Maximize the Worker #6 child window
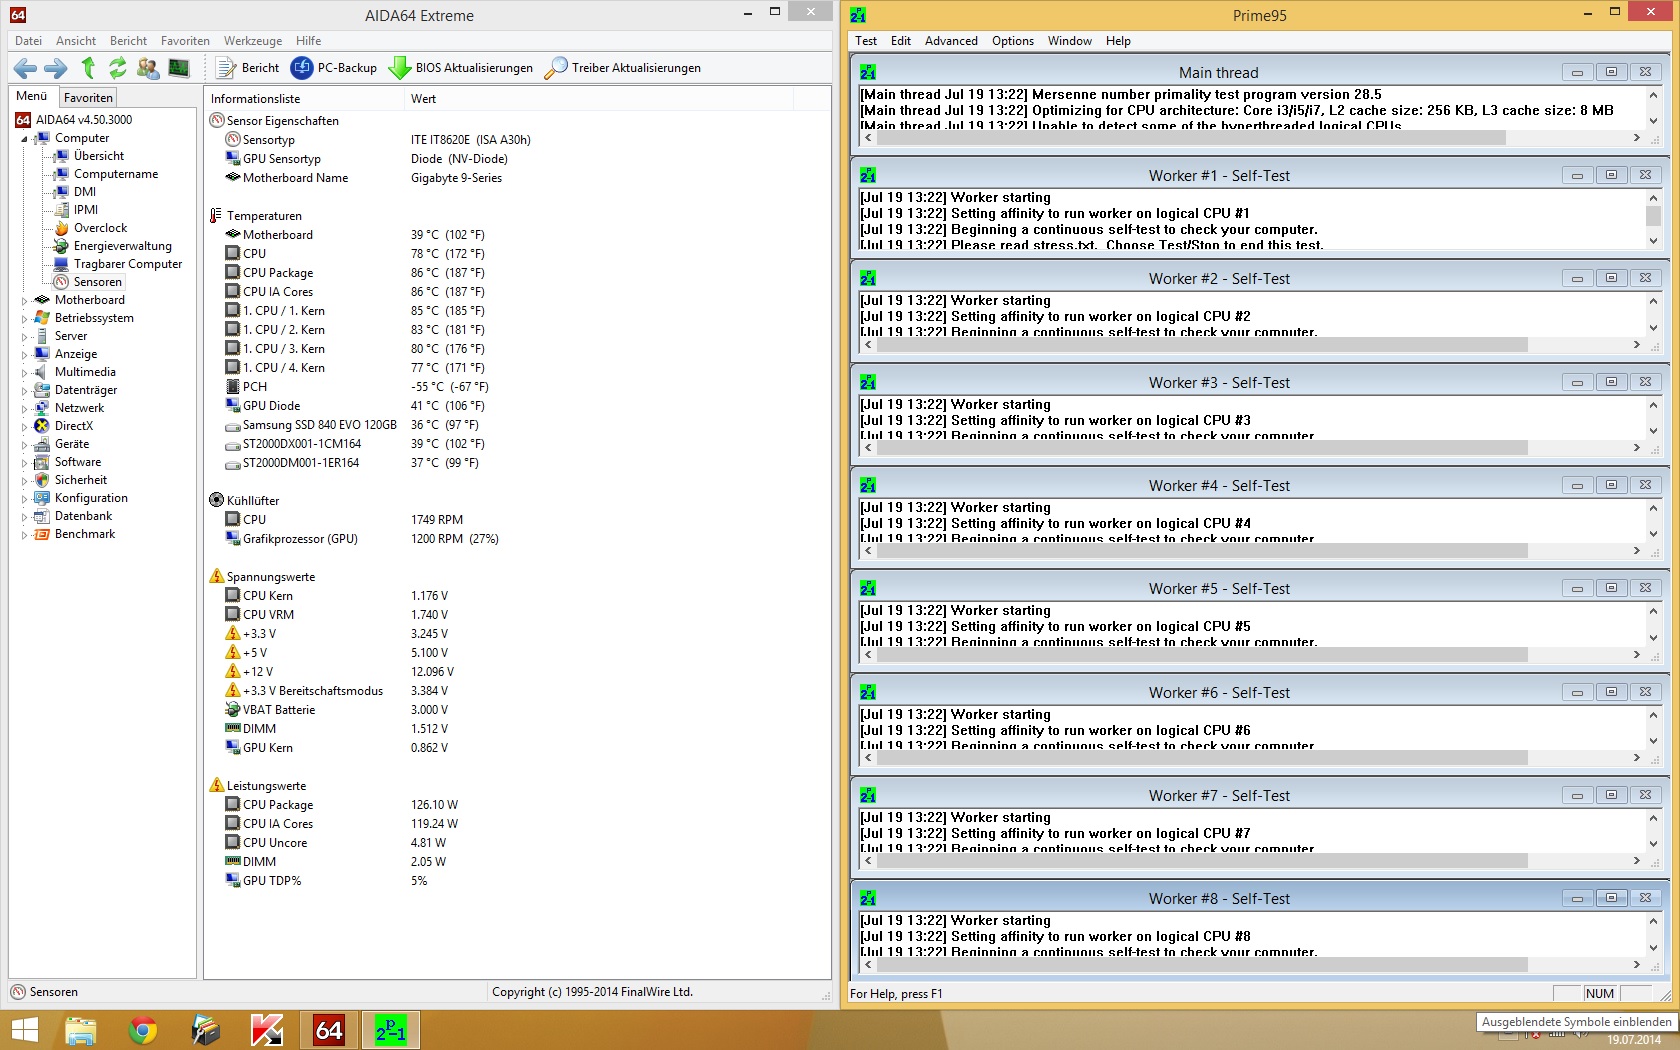Image resolution: width=1680 pixels, height=1050 pixels. click(1611, 692)
